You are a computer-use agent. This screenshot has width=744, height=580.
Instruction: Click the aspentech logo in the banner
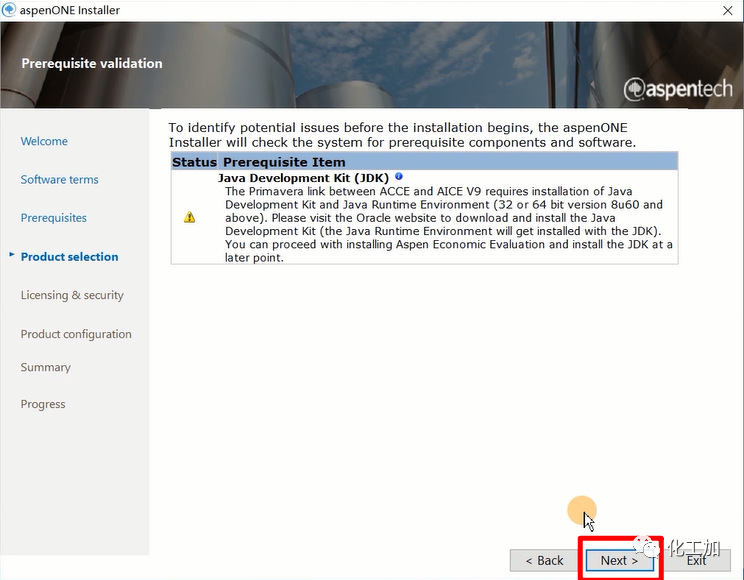coord(678,89)
